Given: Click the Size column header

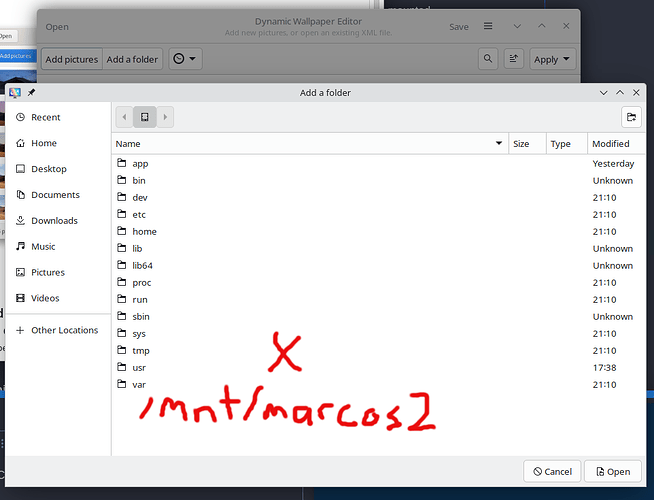Looking at the screenshot, I should coord(527,144).
